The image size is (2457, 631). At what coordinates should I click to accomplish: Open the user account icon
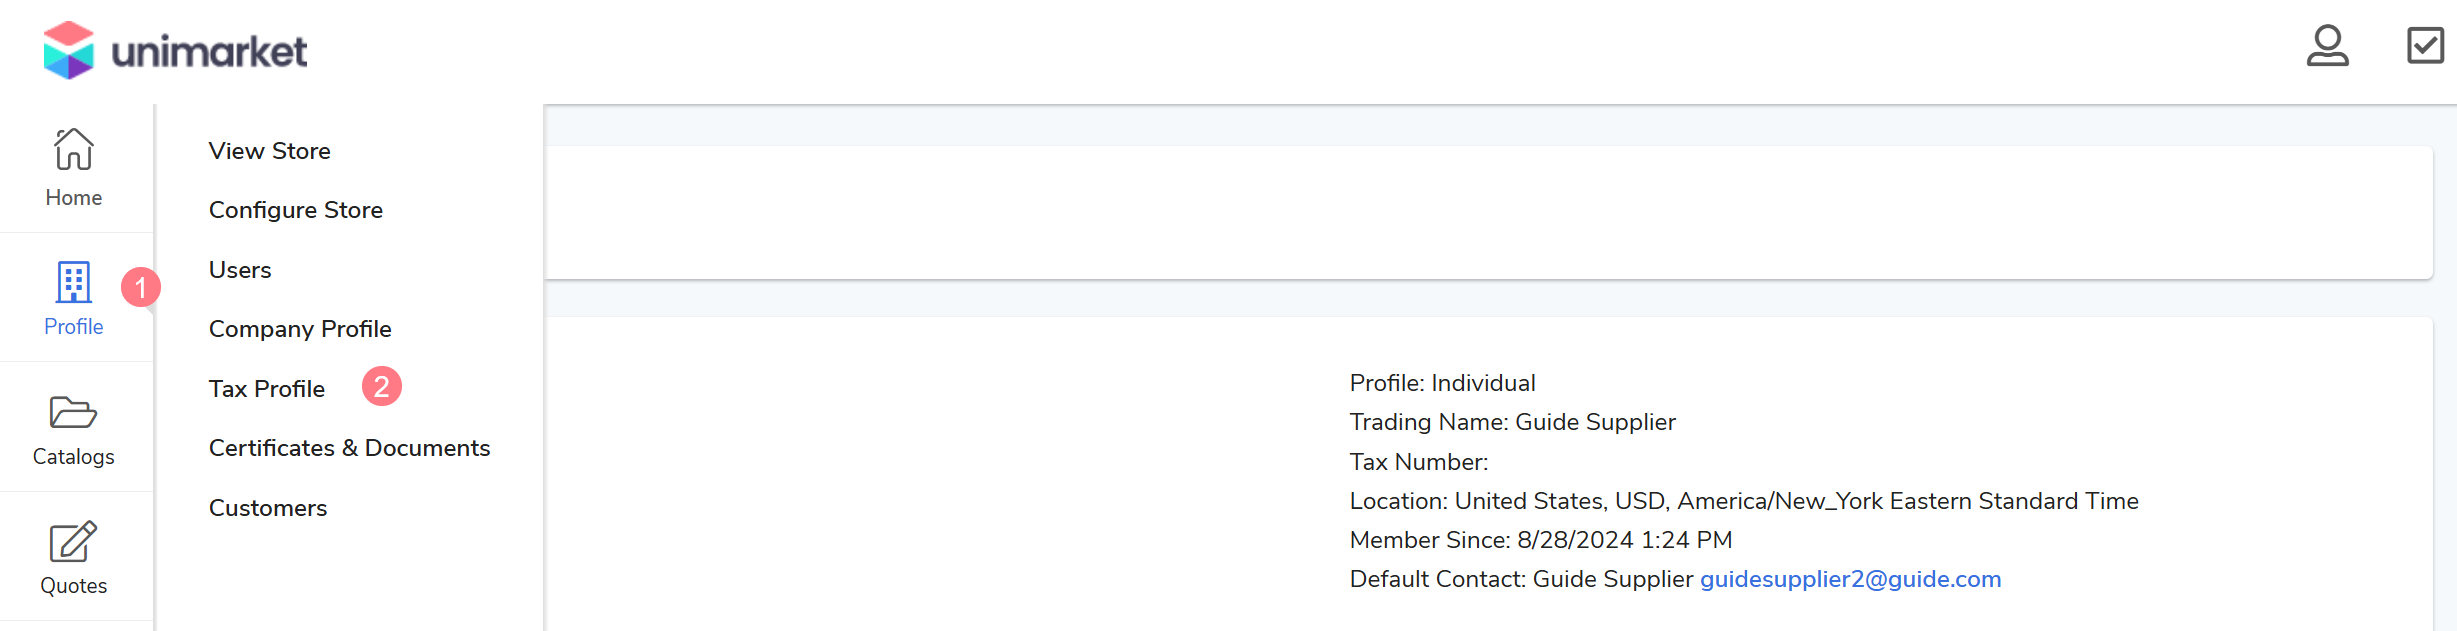tap(2327, 46)
